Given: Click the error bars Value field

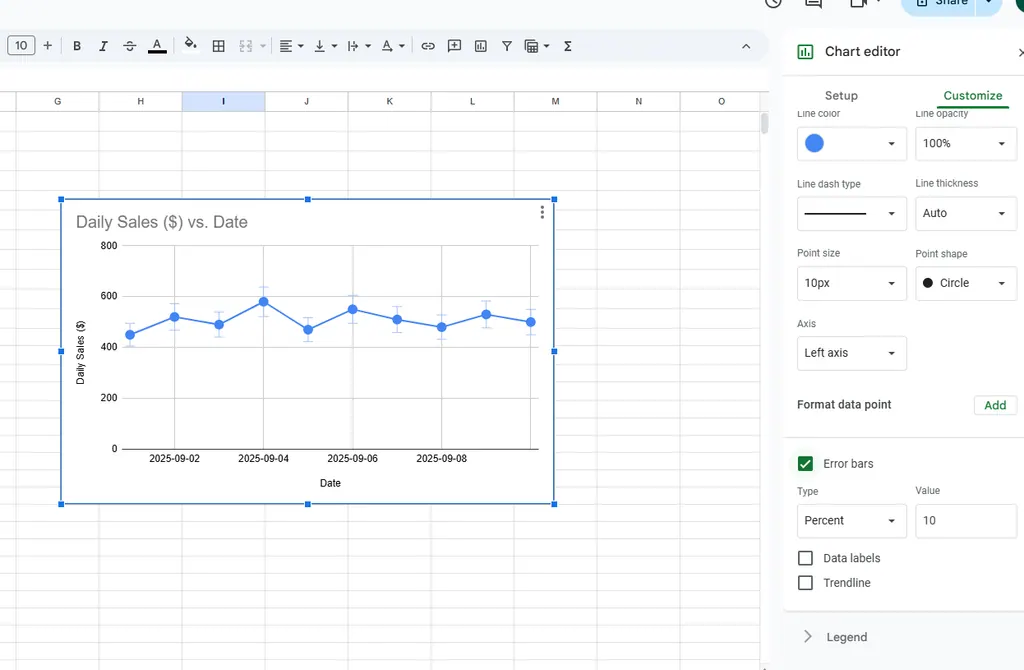Looking at the screenshot, I should pyautogui.click(x=965, y=521).
